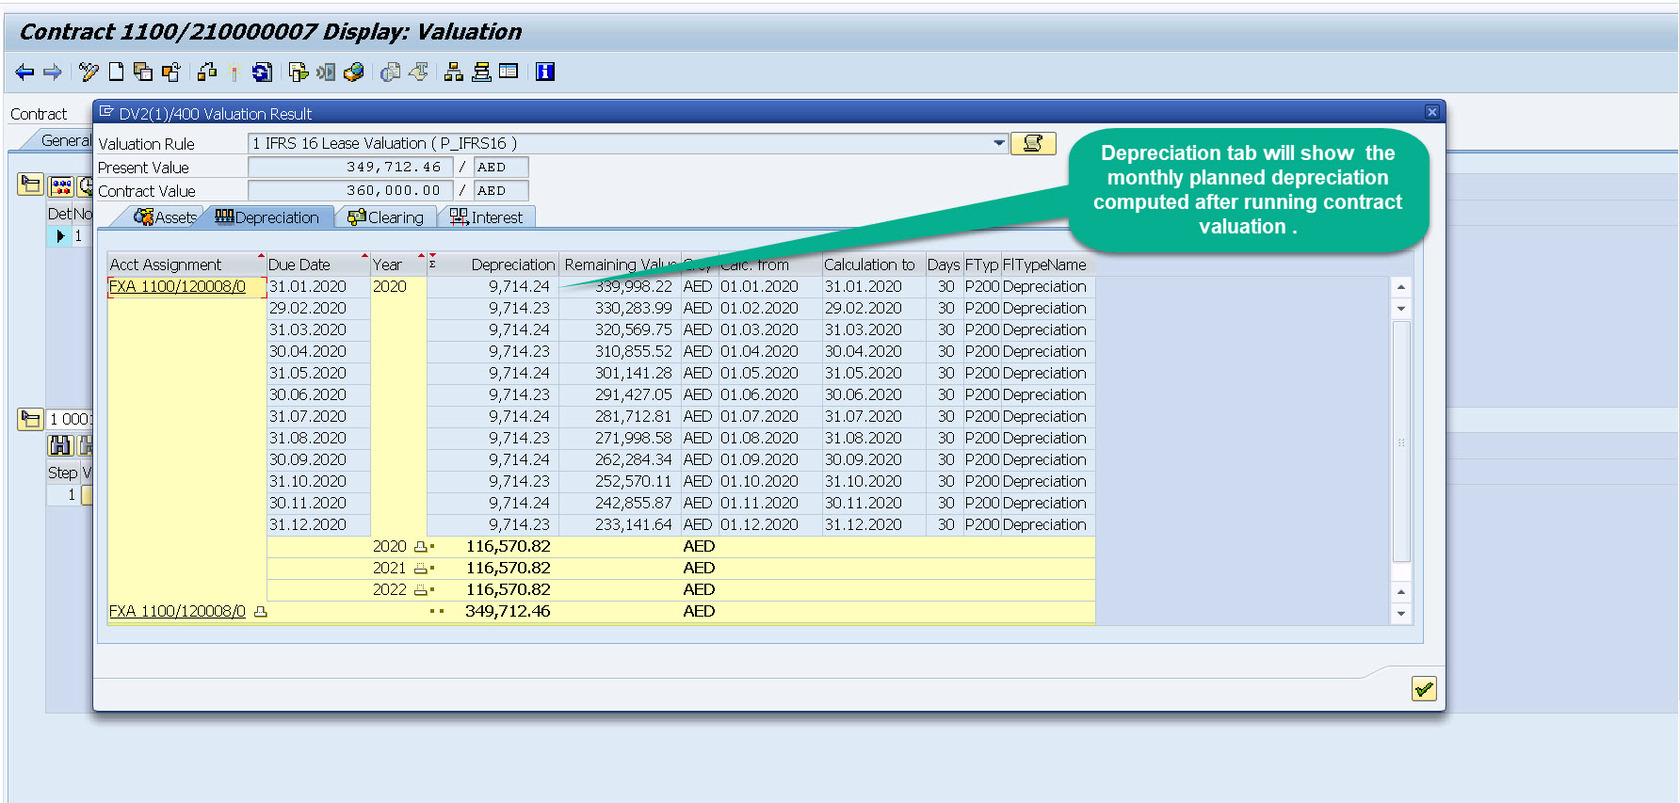1680x803 pixels.
Task: Click the arrows into panel icon
Action: pyautogui.click(x=326, y=72)
